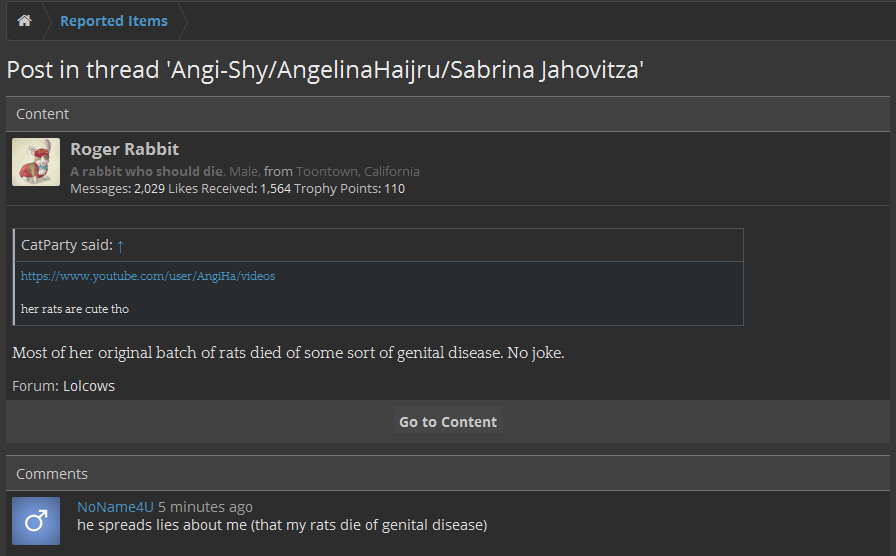Jump to CatParty's original post arrow
Viewport: 896px width, 556px height.
pos(121,246)
